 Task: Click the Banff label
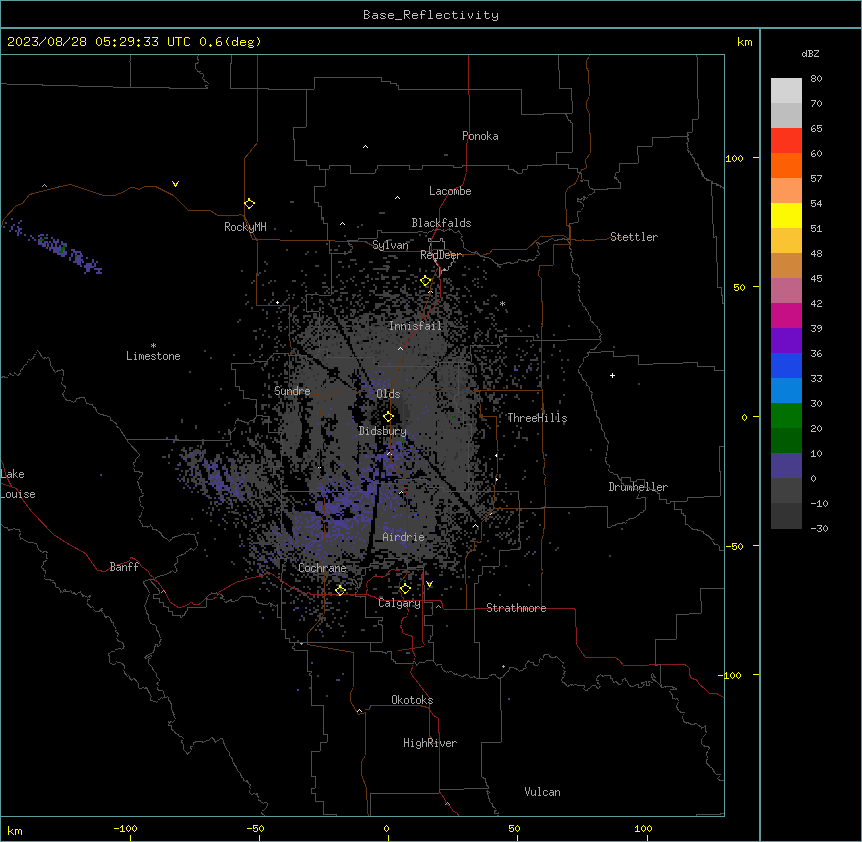click(124, 567)
